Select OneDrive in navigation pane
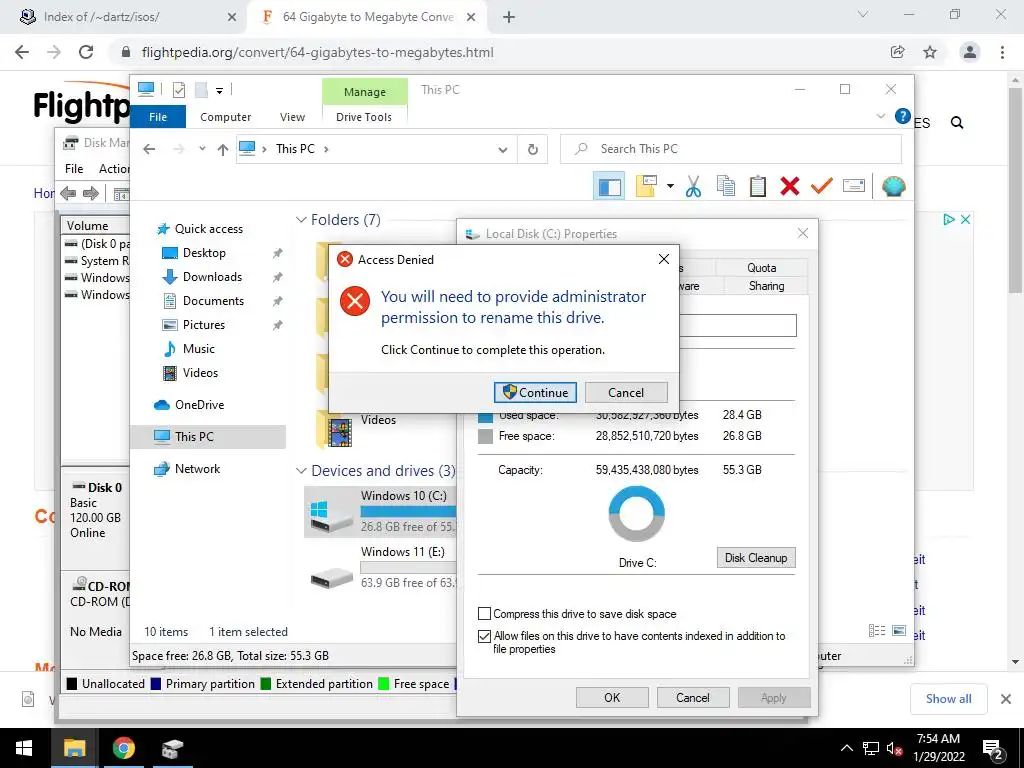Image resolution: width=1024 pixels, height=768 pixels. 199,405
